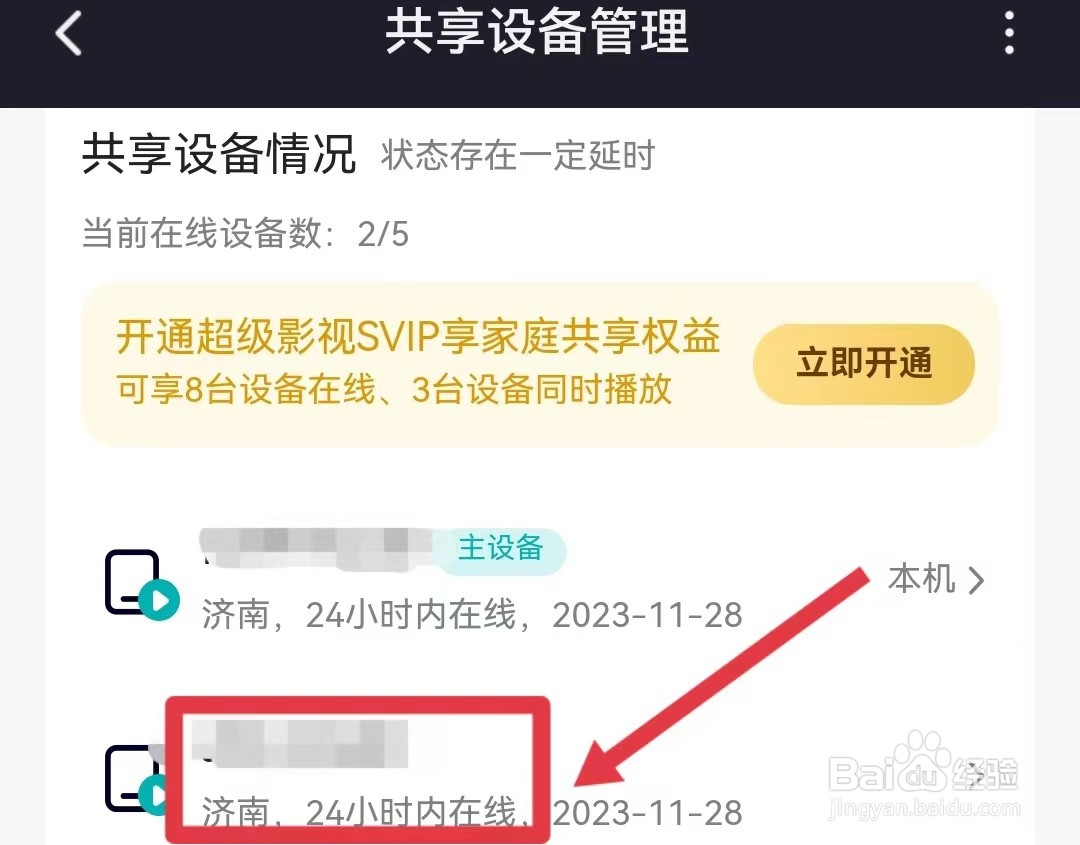Open the 本机 device details chevron
Screen dimensions: 1080x845
pyautogui.click(x=976, y=581)
